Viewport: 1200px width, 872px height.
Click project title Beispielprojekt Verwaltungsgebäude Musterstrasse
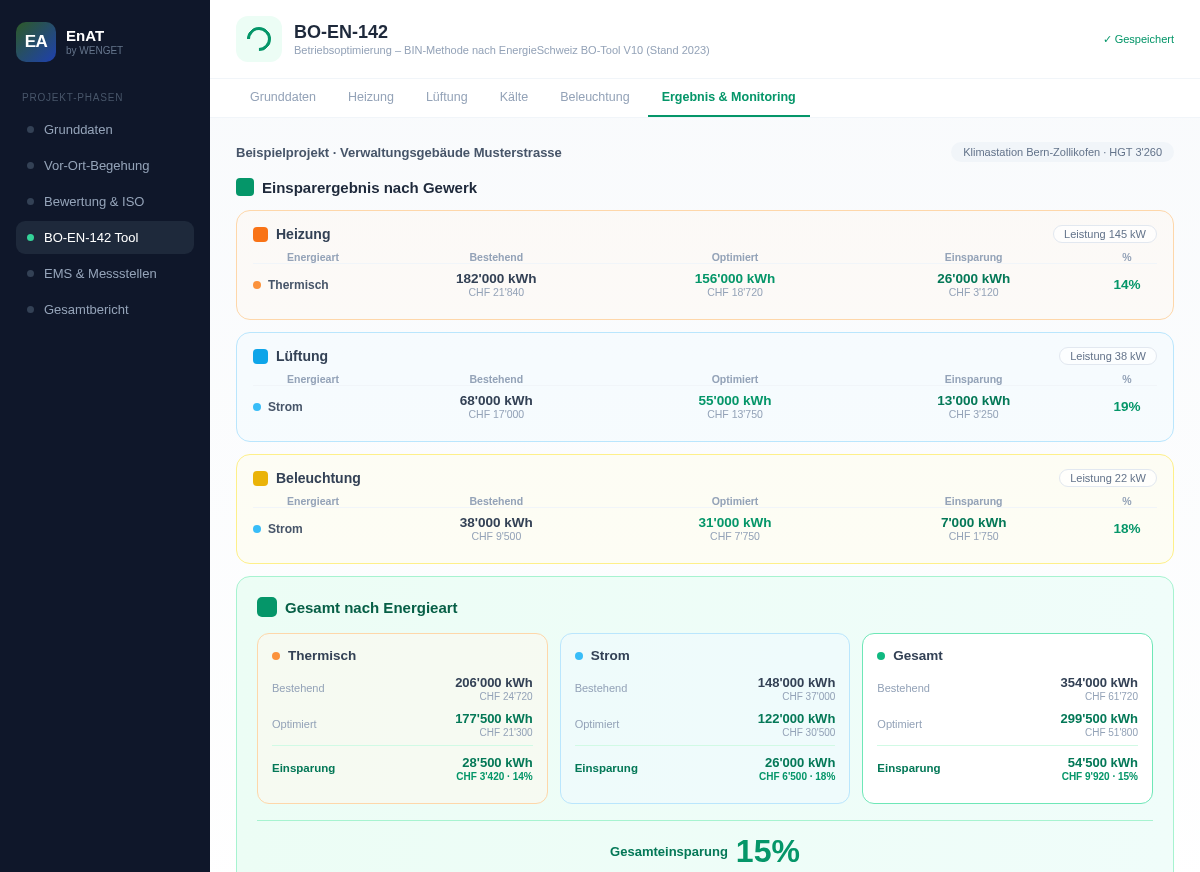(399, 152)
